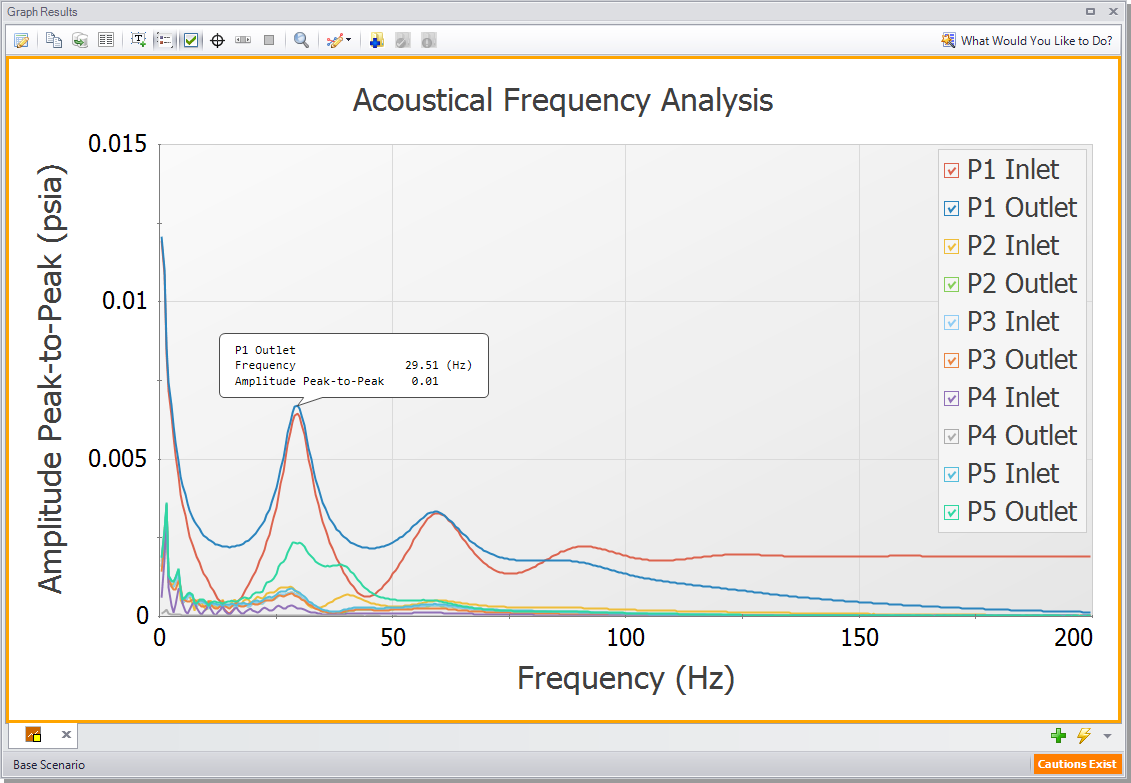Screen dimensions: 1131x783
Task: Show the graph data table
Action: click(106, 40)
